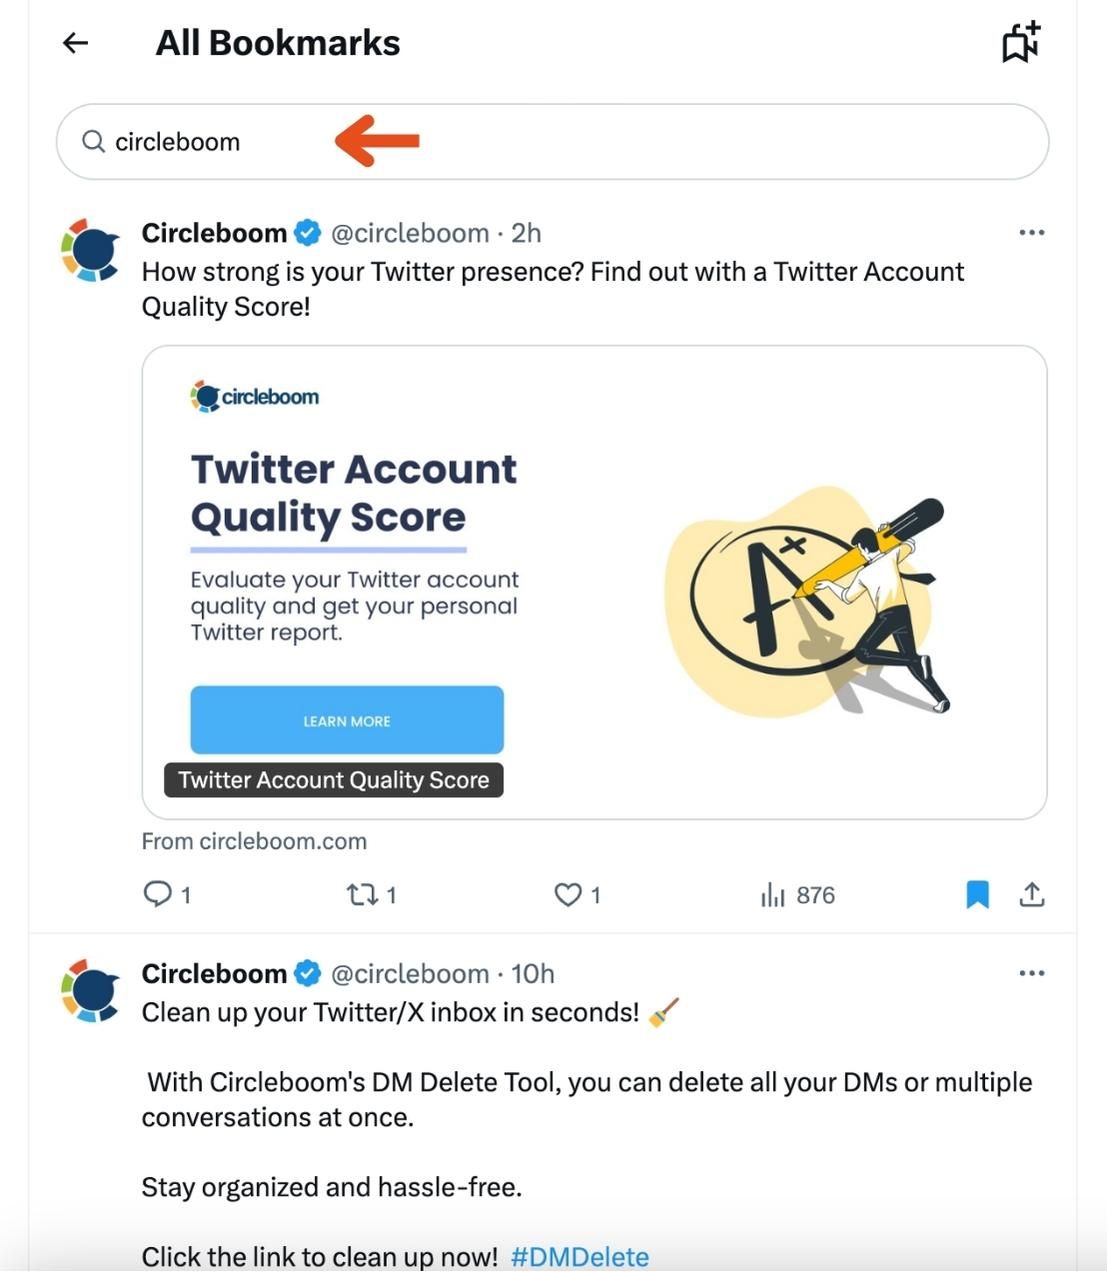Click the verified badge next to Circleboom
The height and width of the screenshot is (1272, 1107).
pyautogui.click(x=307, y=231)
